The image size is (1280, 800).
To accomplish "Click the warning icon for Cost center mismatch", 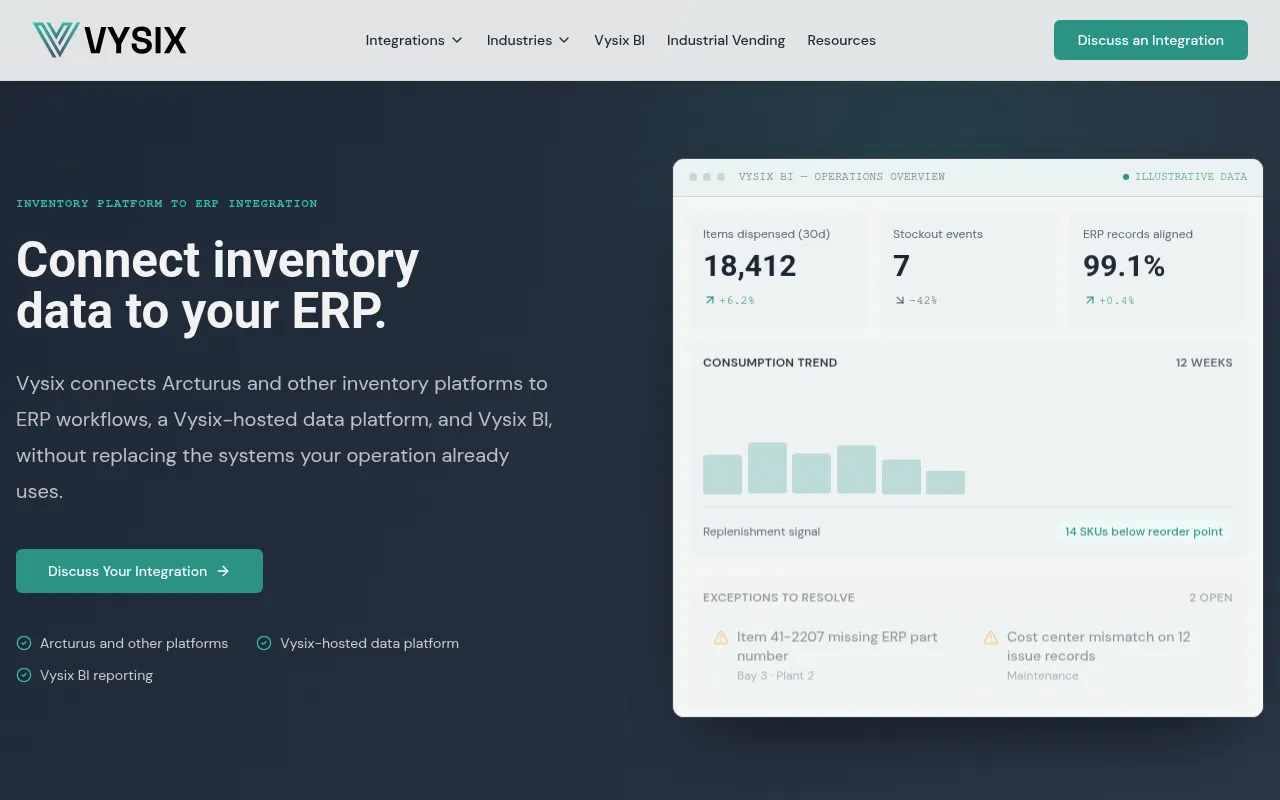I will pyautogui.click(x=991, y=637).
